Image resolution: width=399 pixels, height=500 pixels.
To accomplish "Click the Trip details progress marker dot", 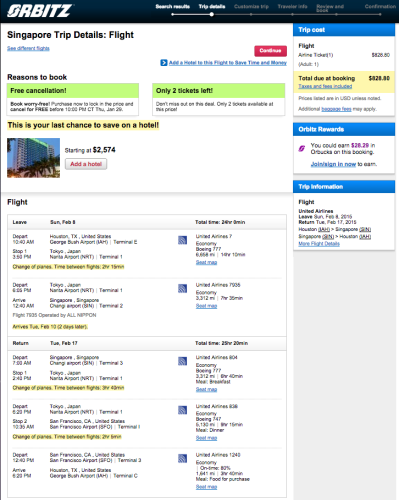I will pyautogui.click(x=212, y=14).
